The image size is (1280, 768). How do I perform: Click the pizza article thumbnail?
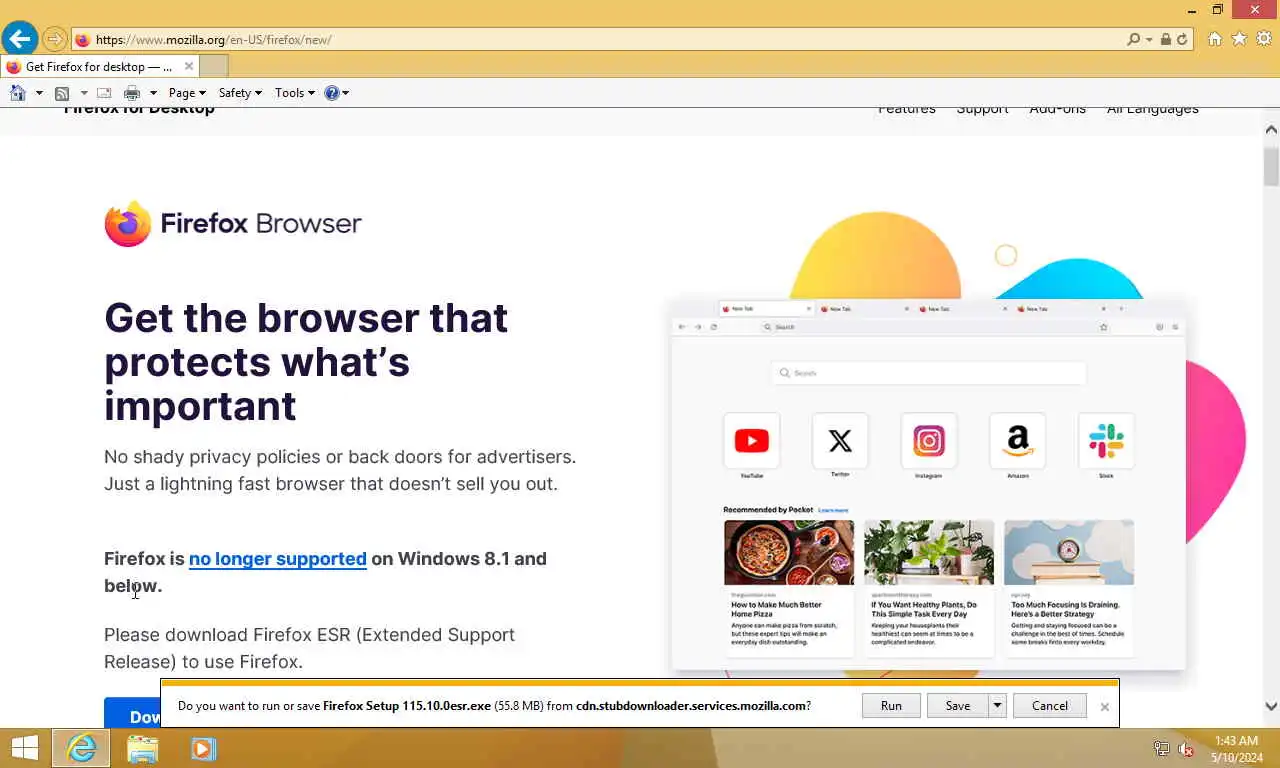pyautogui.click(x=789, y=552)
